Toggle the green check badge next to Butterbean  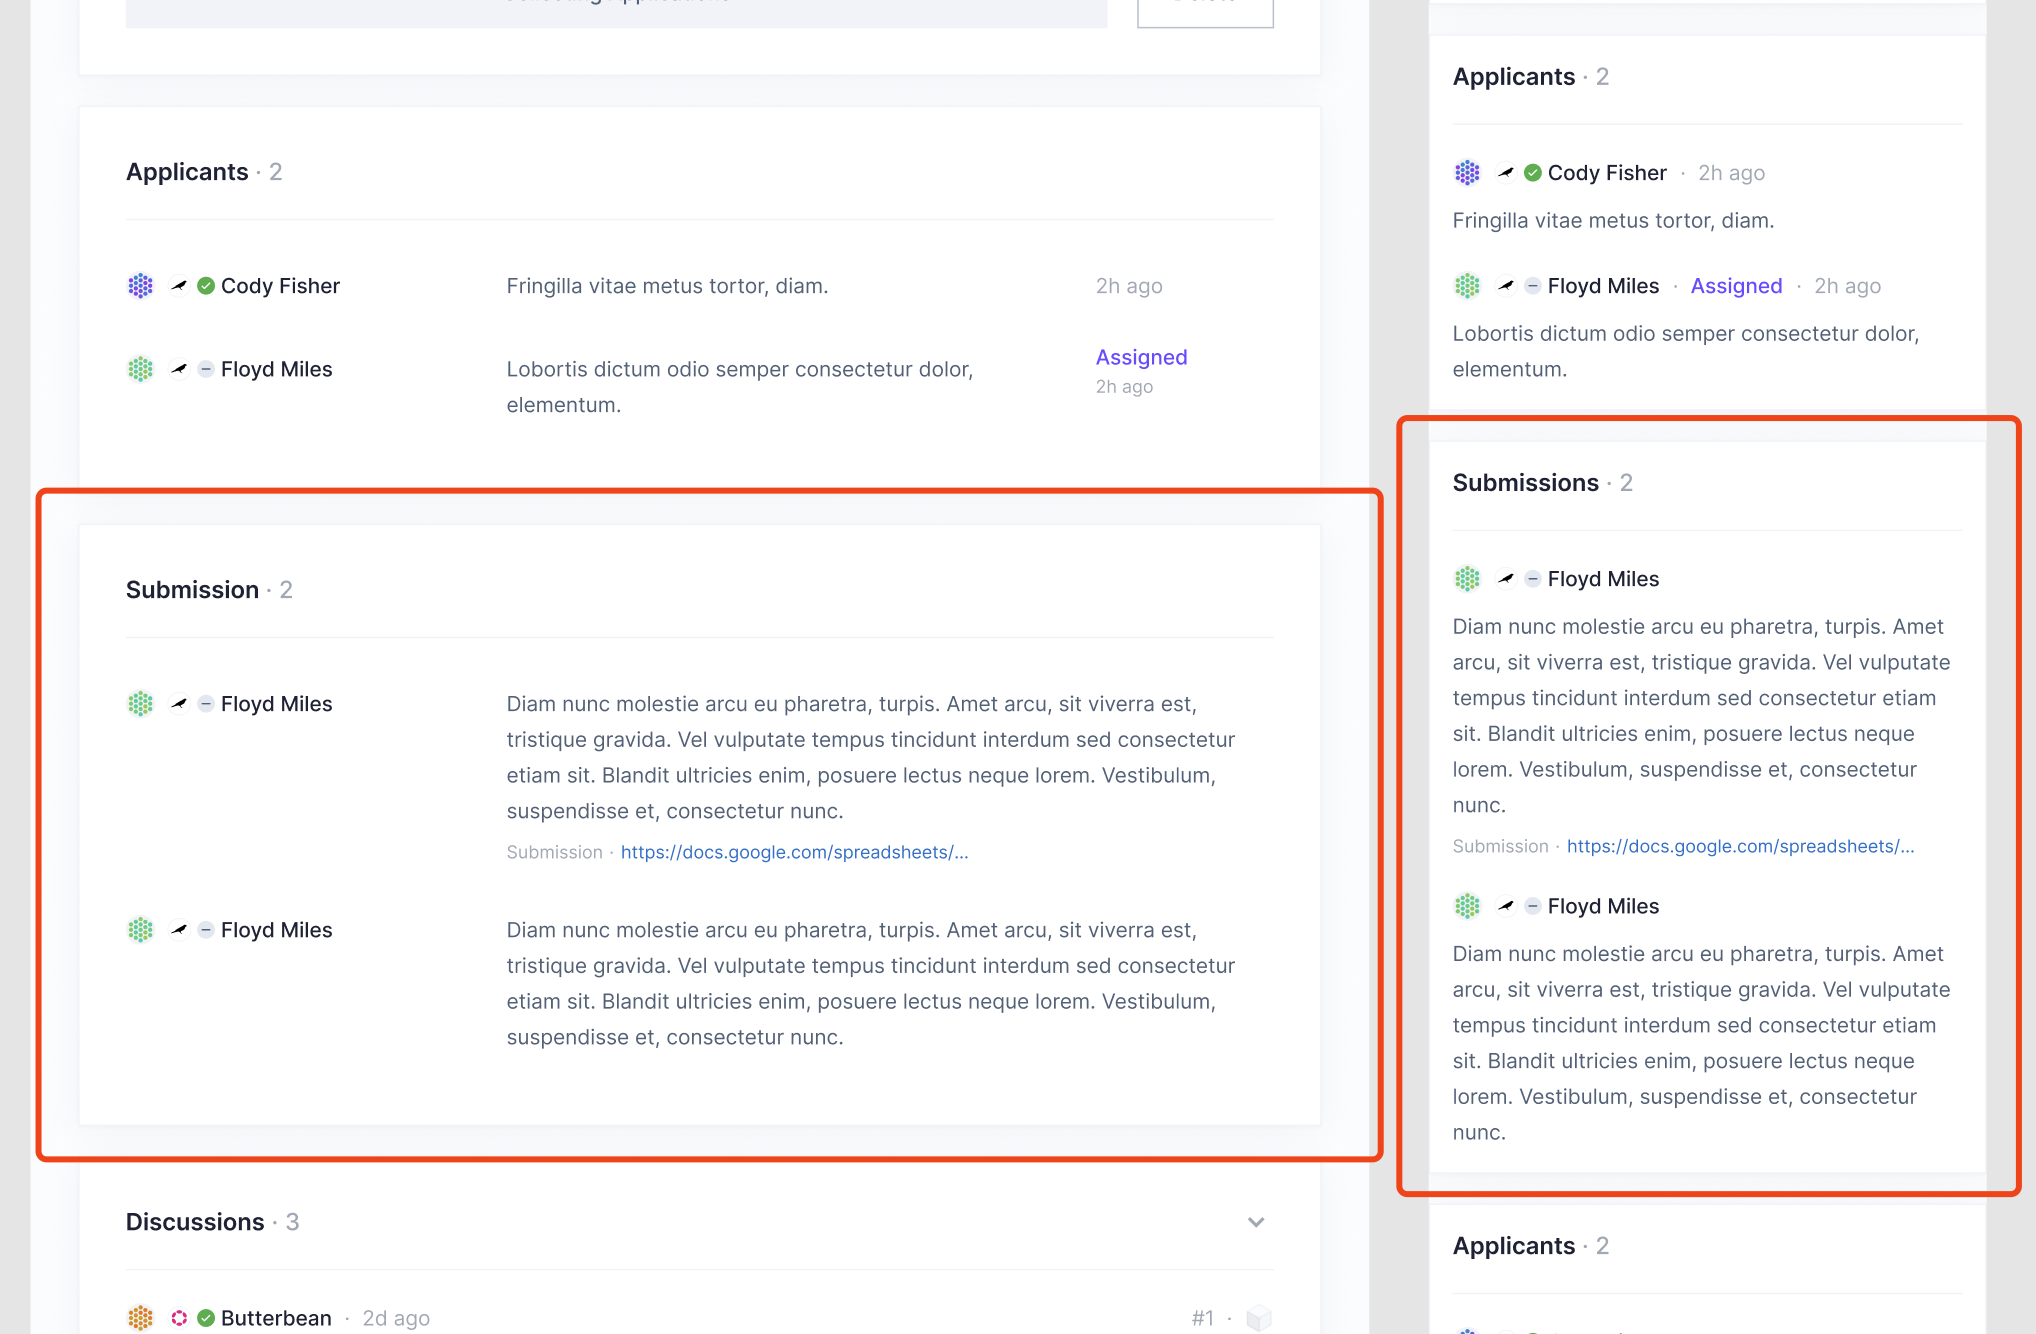pyautogui.click(x=205, y=1318)
